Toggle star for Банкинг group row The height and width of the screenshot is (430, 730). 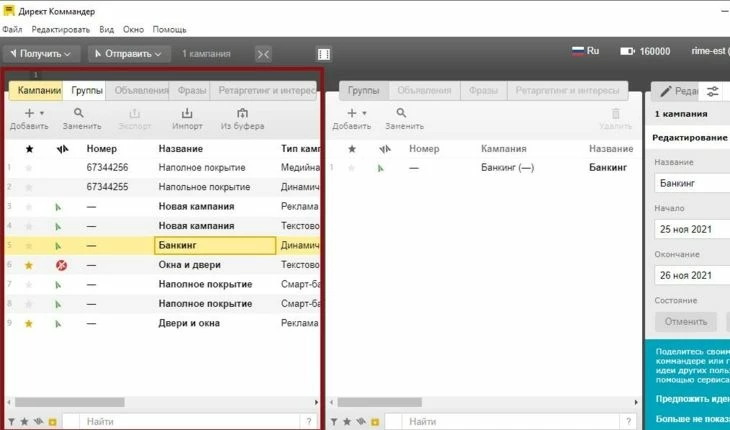pos(351,168)
